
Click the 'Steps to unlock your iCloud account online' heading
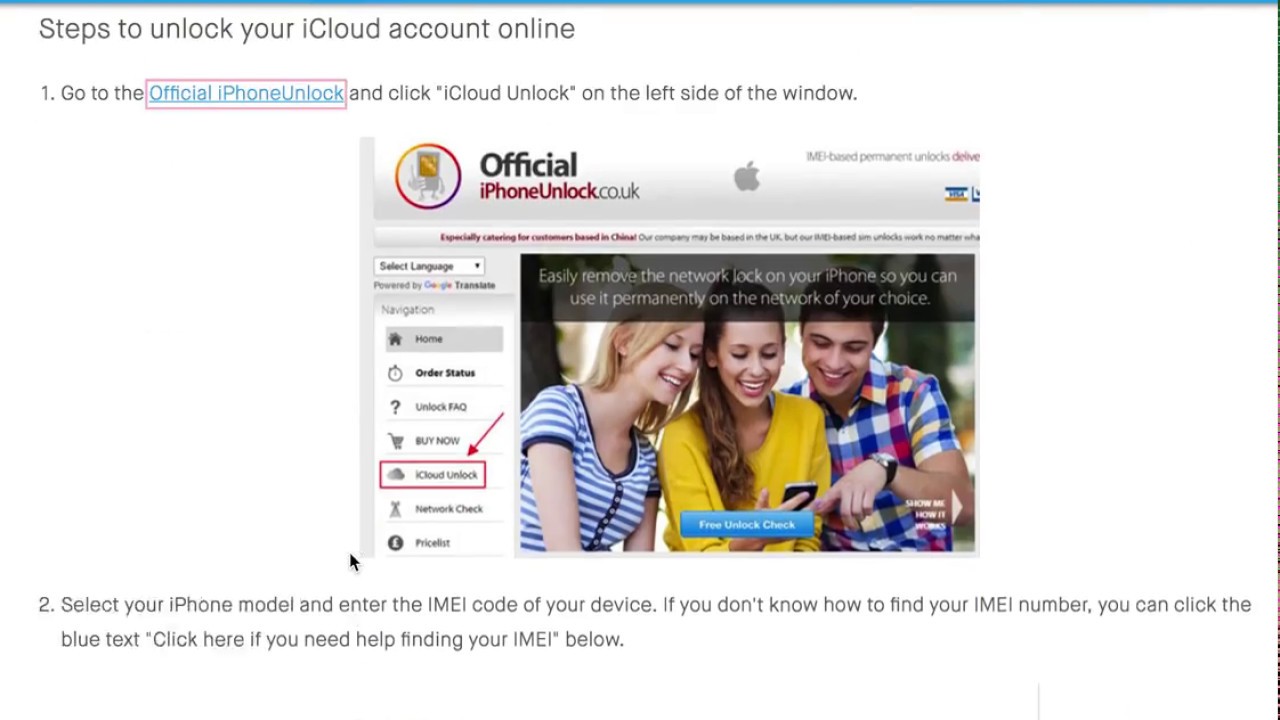[x=307, y=29]
